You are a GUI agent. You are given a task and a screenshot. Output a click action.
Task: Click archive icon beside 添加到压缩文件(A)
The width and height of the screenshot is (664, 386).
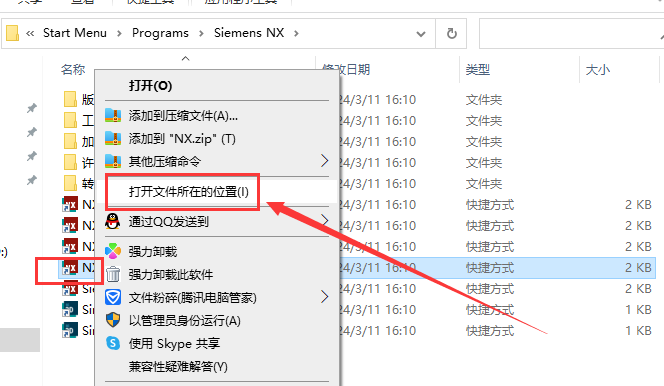[113, 115]
